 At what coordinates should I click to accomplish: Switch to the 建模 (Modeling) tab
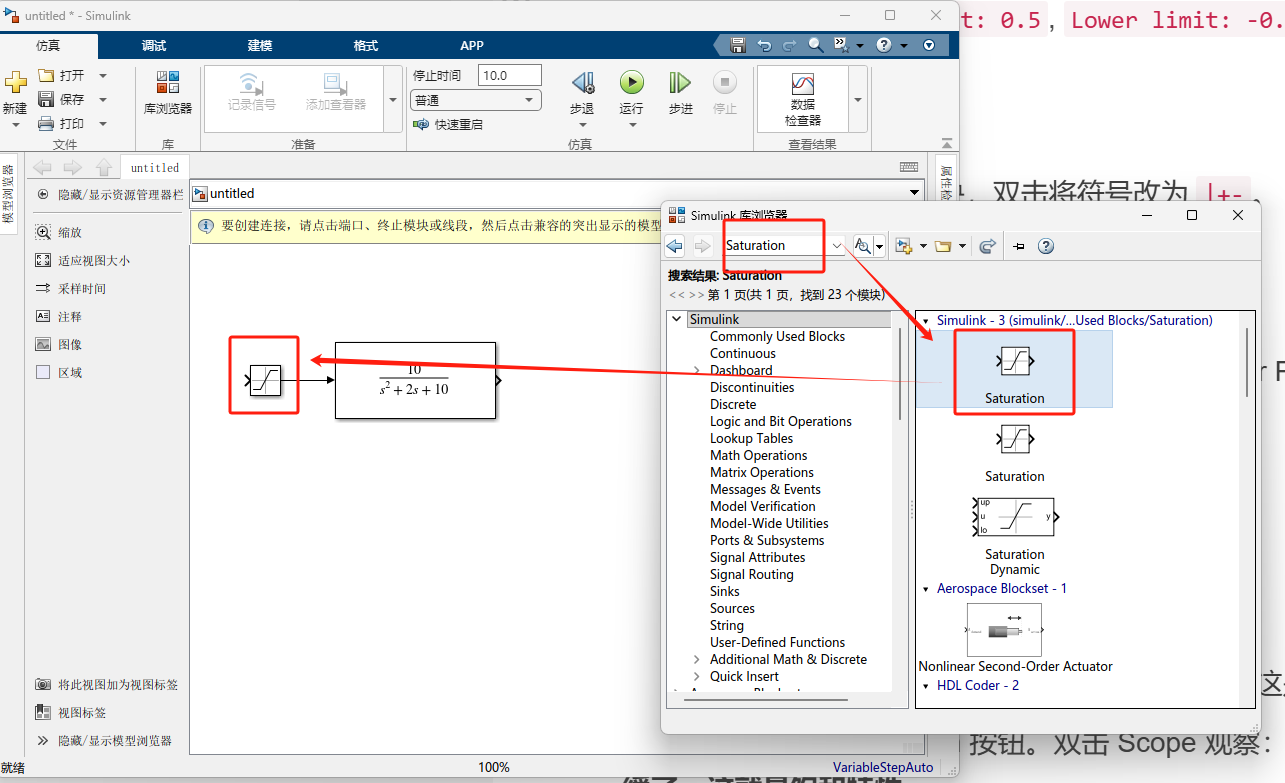260,45
